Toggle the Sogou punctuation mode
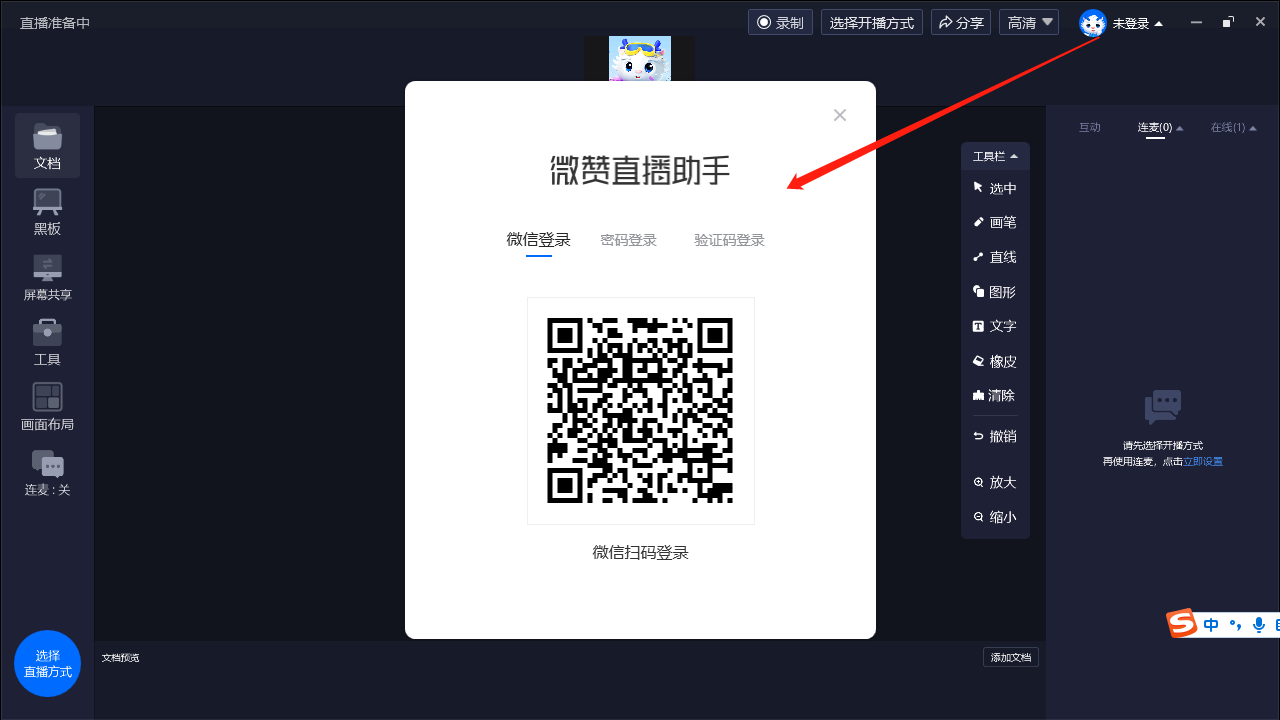The height and width of the screenshot is (720, 1280). tap(1235, 625)
